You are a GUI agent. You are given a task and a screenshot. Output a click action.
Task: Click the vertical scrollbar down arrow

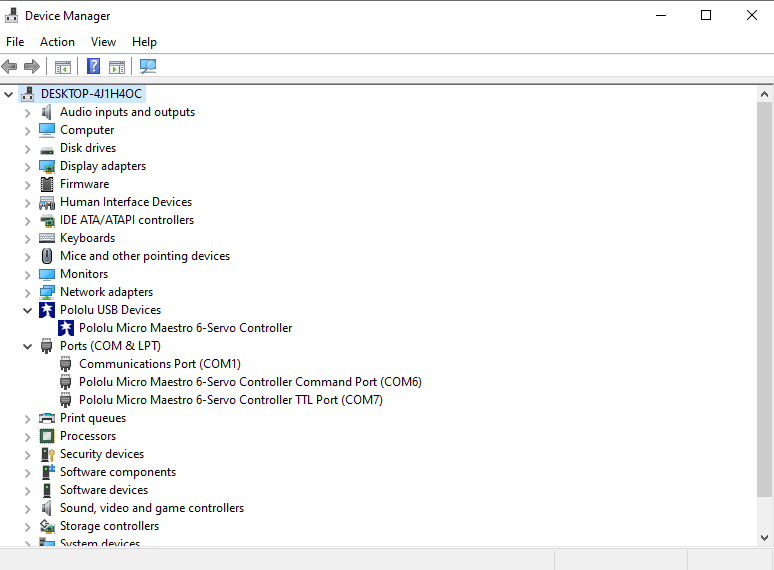(x=765, y=538)
